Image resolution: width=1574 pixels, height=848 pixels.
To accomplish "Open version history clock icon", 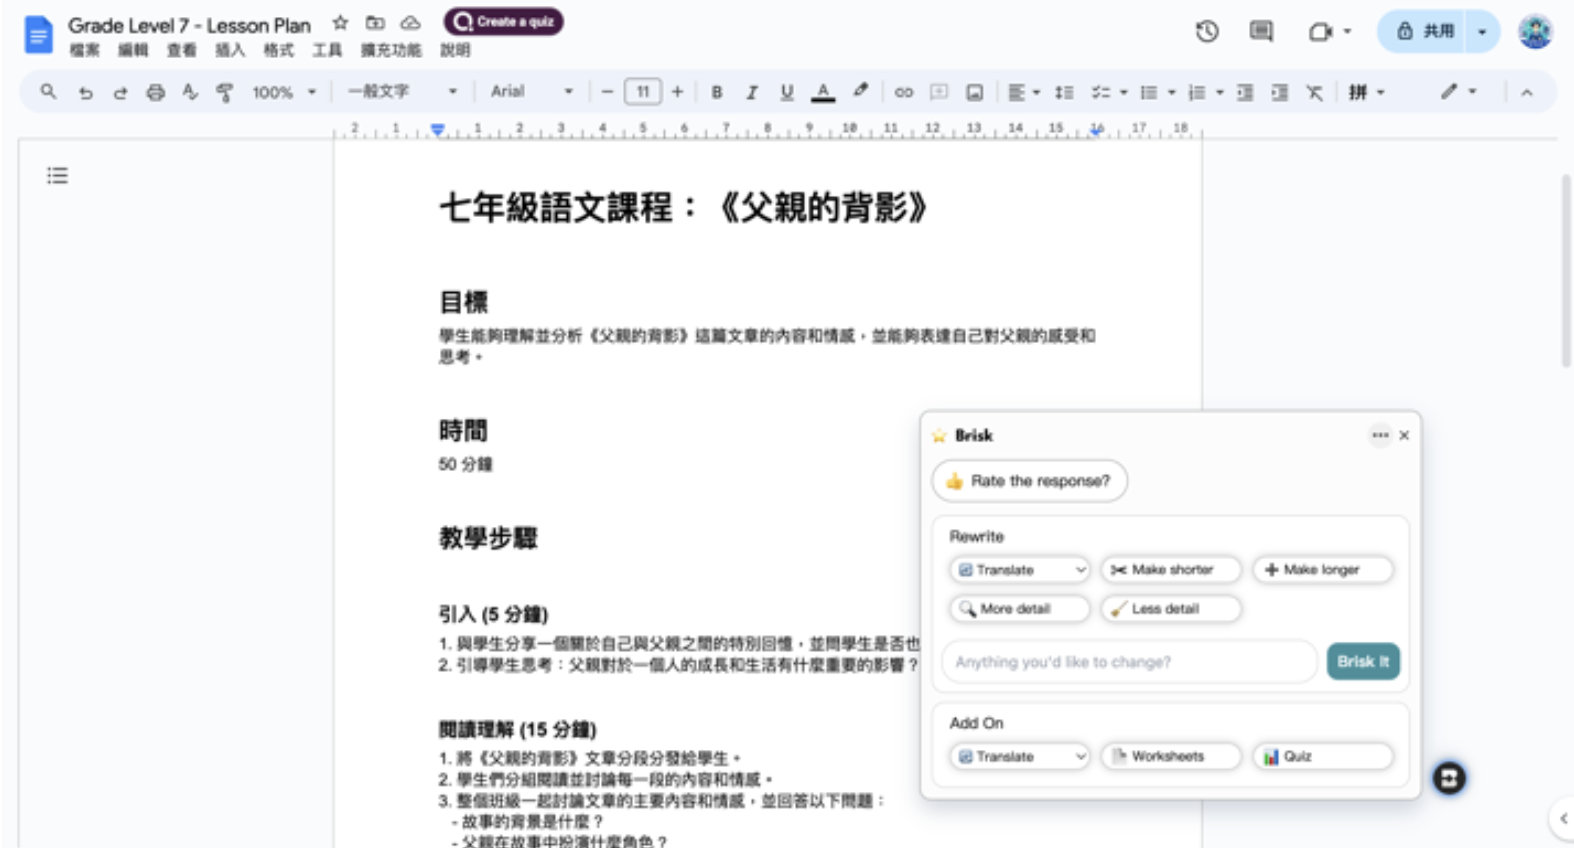I will pyautogui.click(x=1207, y=32).
